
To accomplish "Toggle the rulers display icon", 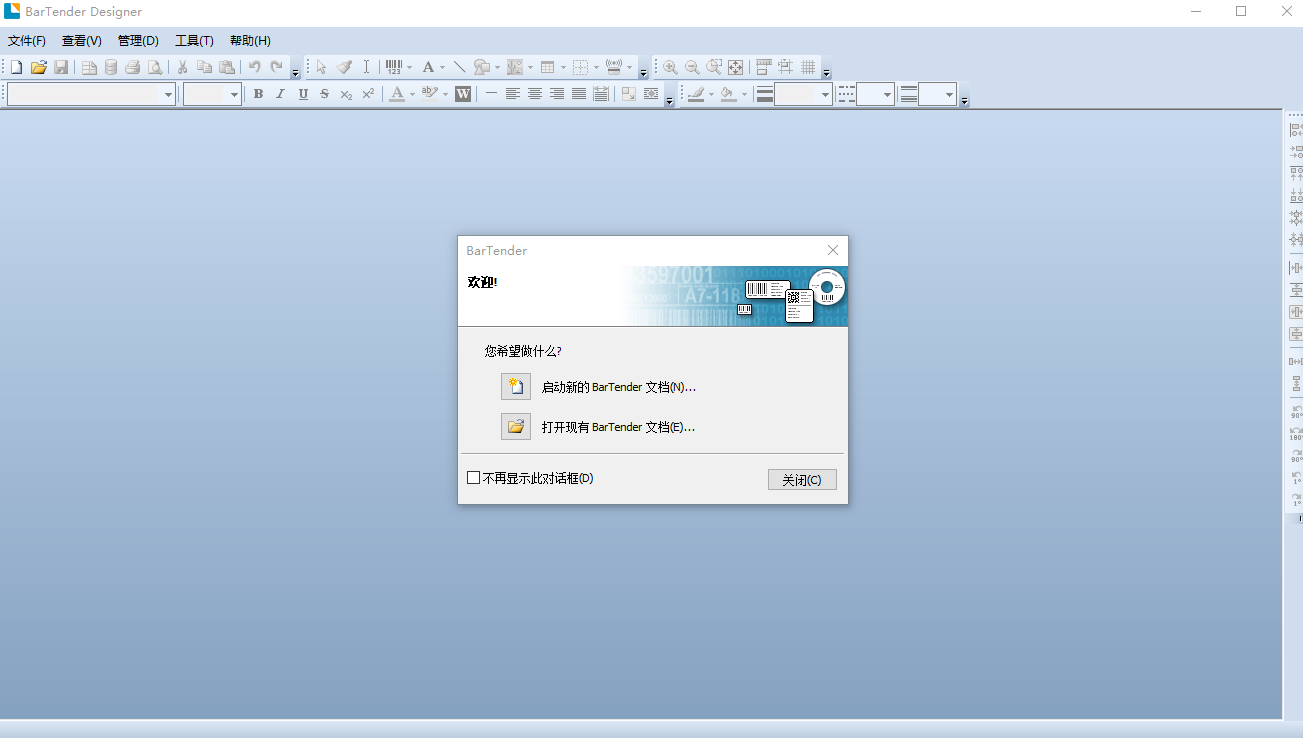I will coord(764,67).
